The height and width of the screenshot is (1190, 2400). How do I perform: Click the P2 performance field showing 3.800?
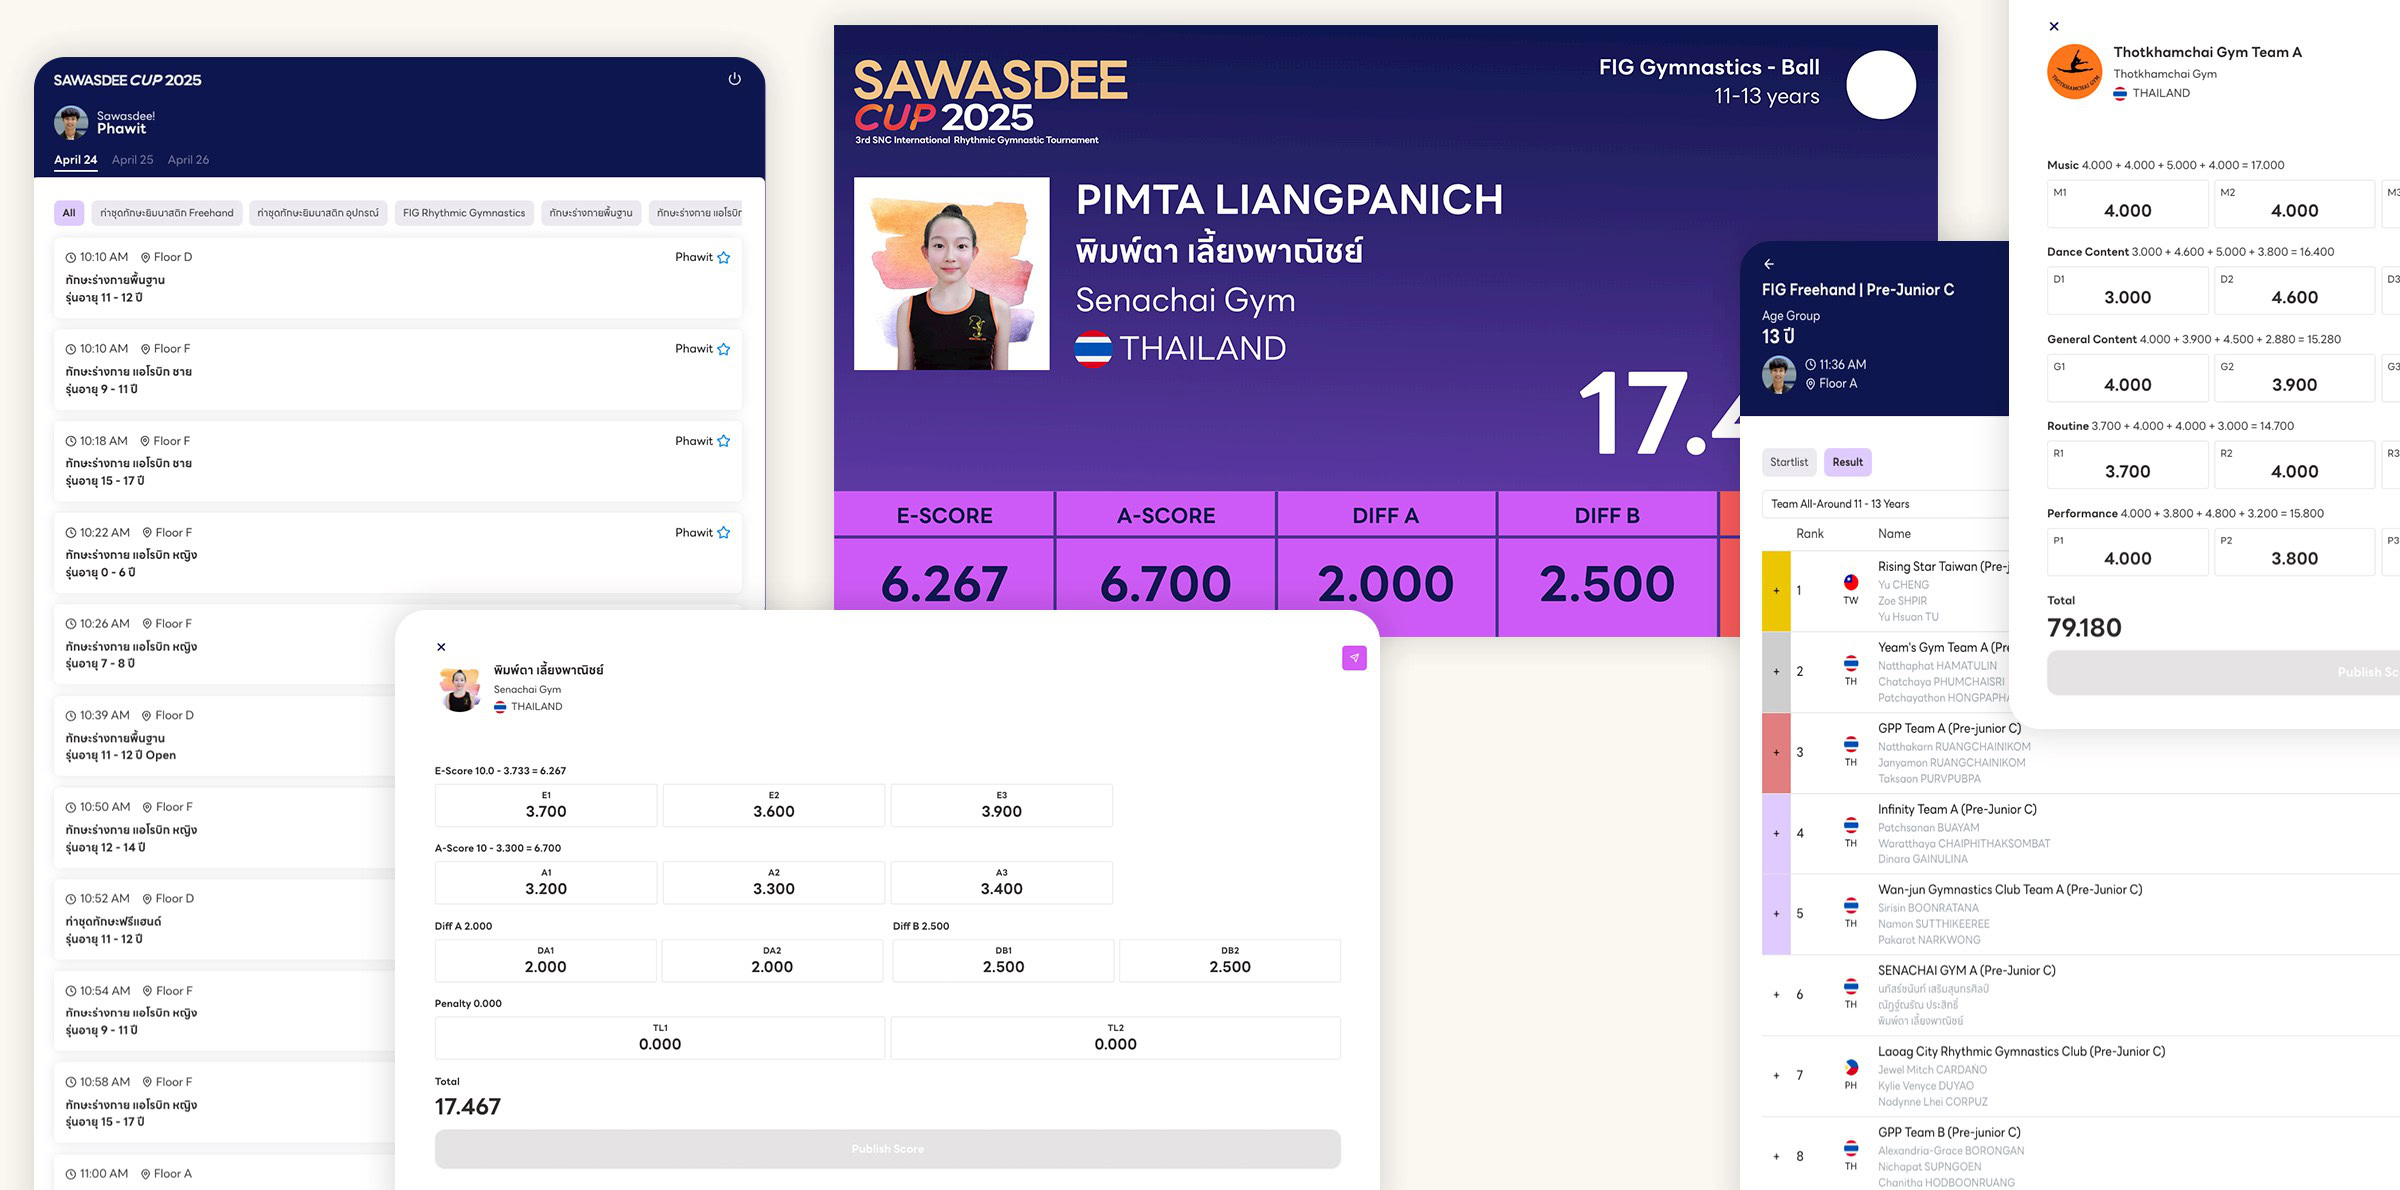[x=2294, y=552]
